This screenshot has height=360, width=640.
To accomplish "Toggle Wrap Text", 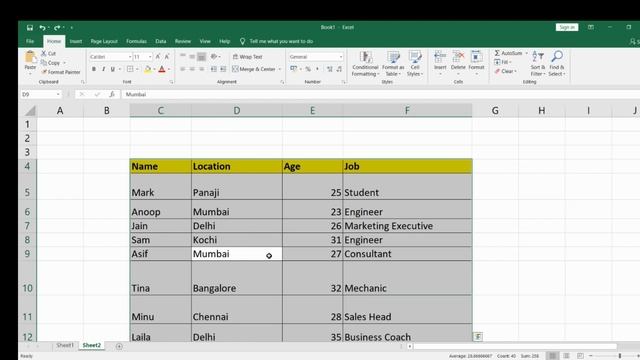I will [247, 57].
